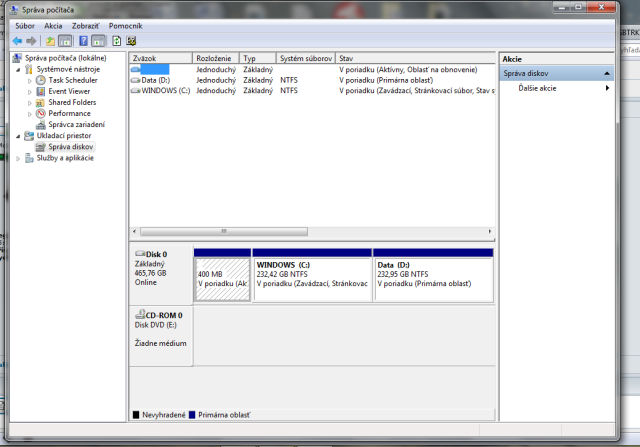Expand the Event Viewer node

point(29,92)
